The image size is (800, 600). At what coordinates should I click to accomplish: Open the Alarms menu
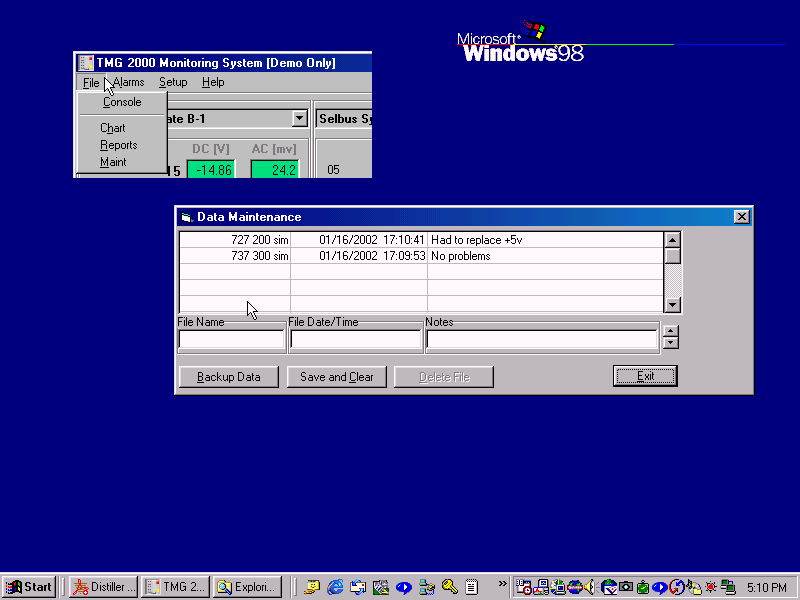point(128,82)
